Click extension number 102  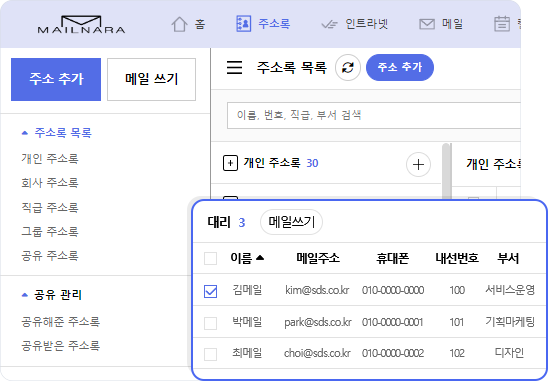[x=457, y=353]
